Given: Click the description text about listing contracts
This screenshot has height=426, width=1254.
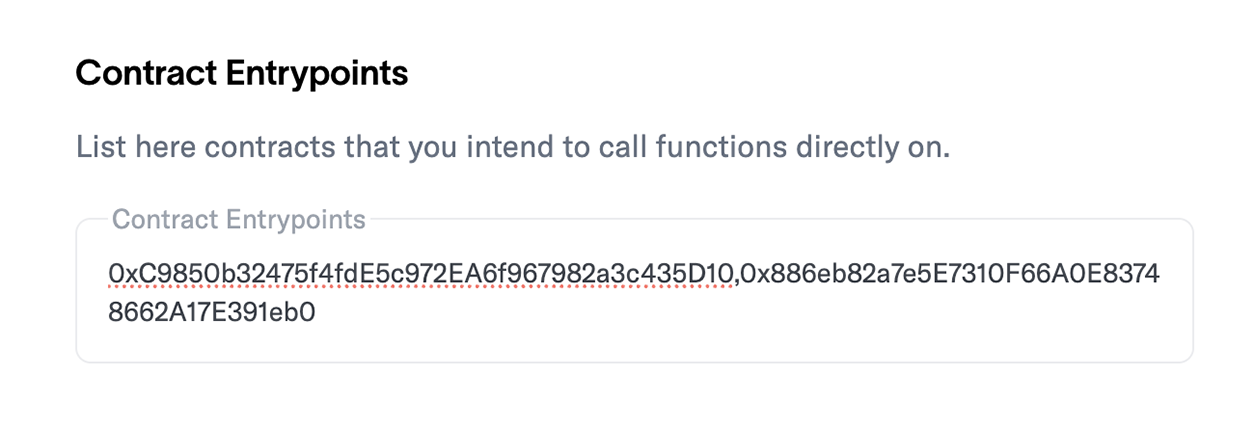Looking at the screenshot, I should tap(513, 148).
